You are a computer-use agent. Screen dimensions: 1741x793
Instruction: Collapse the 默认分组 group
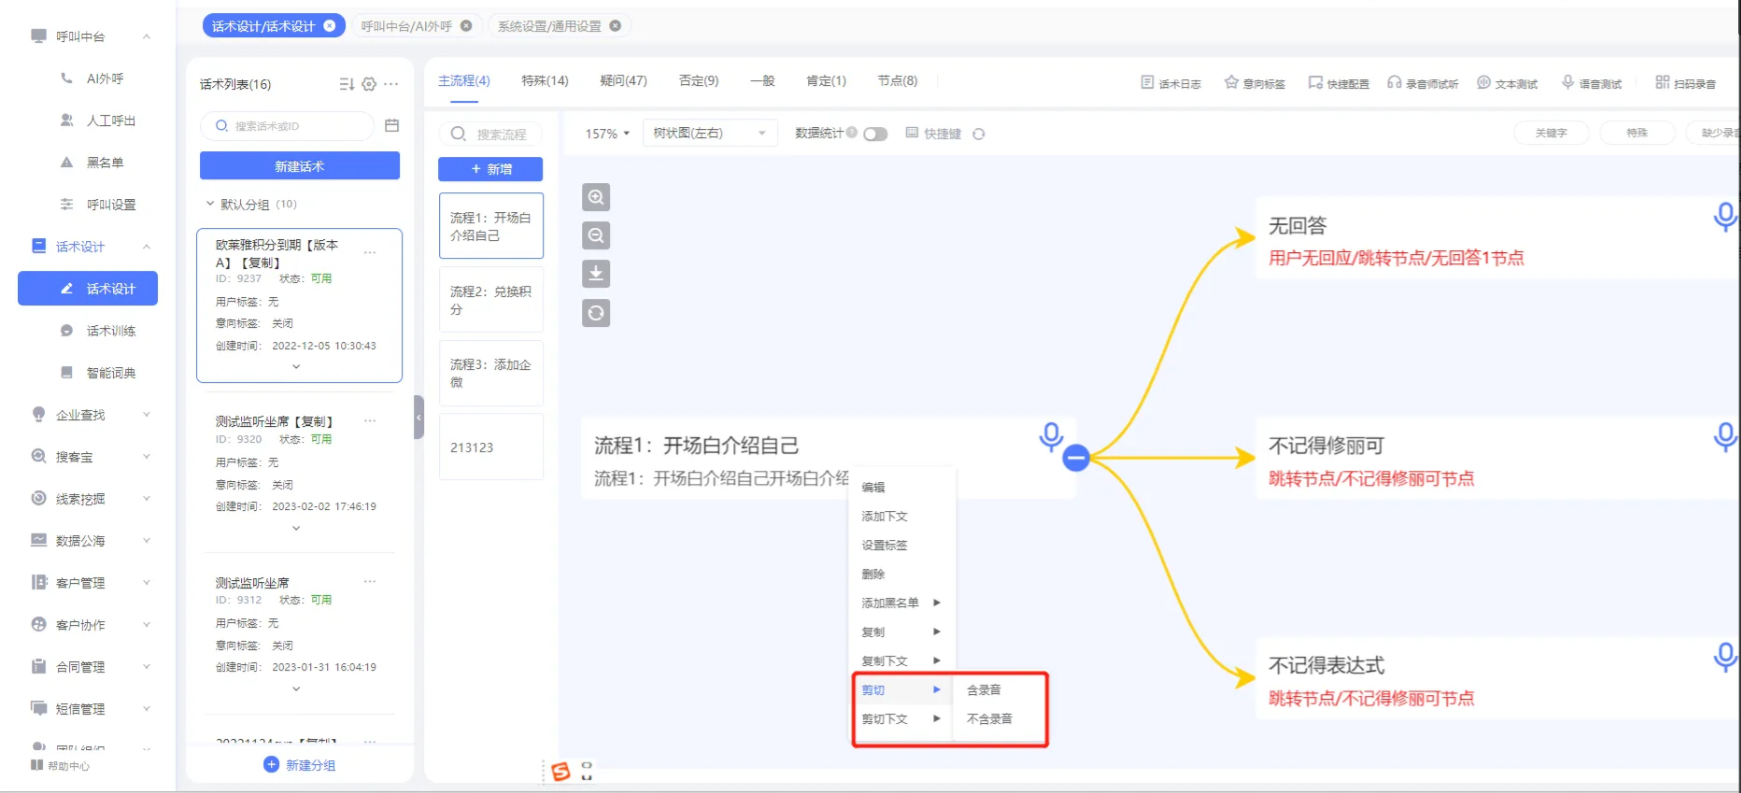click(x=210, y=204)
